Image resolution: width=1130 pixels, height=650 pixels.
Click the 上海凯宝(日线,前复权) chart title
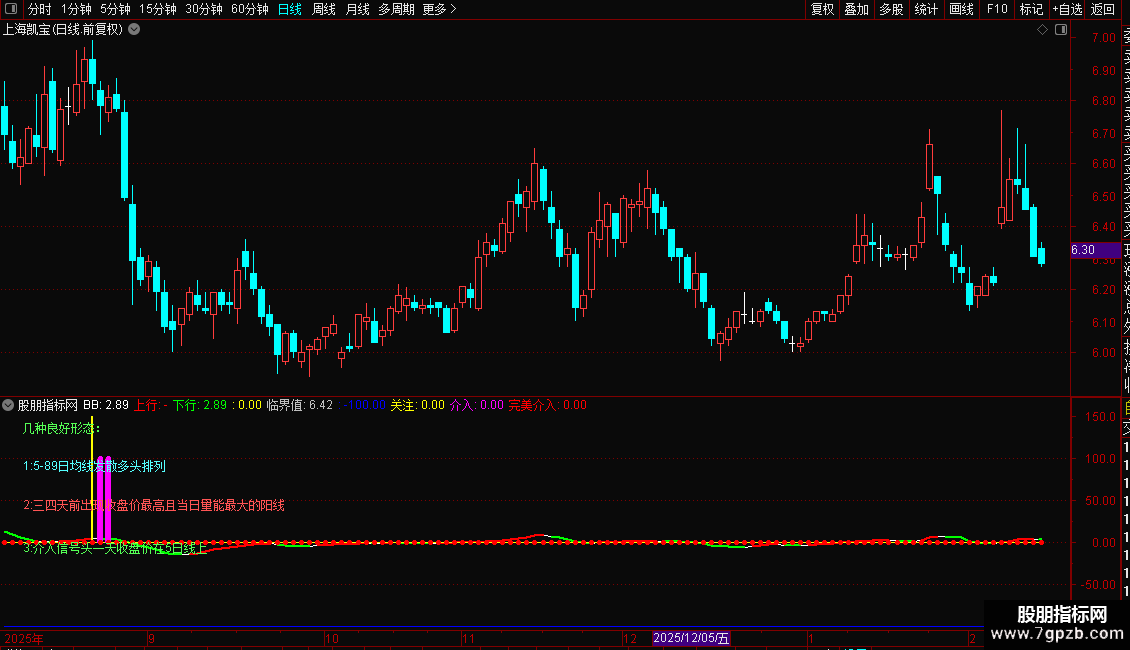[63, 30]
